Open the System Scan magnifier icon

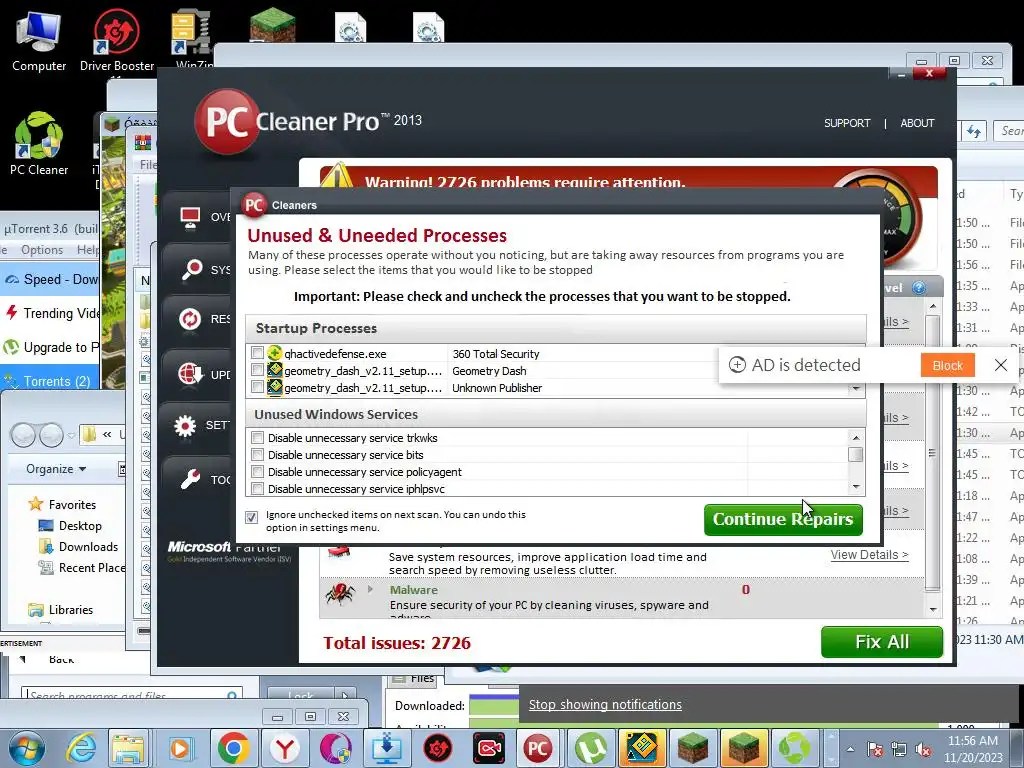click(191, 268)
